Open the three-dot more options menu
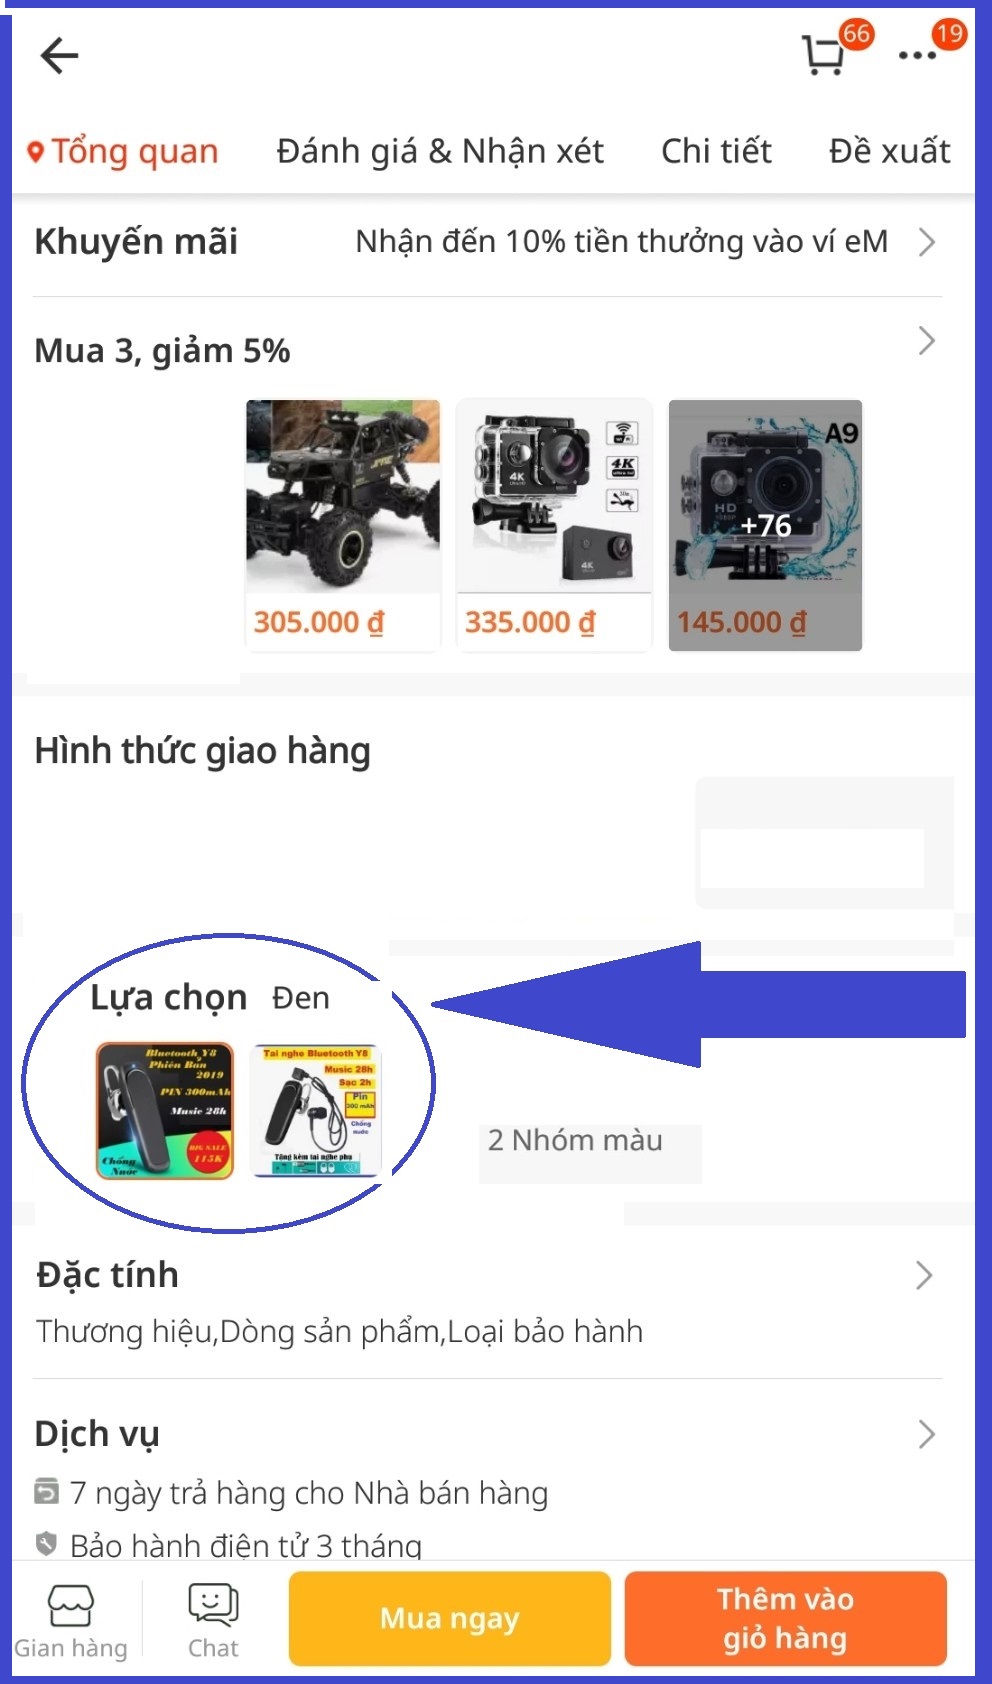 point(917,56)
